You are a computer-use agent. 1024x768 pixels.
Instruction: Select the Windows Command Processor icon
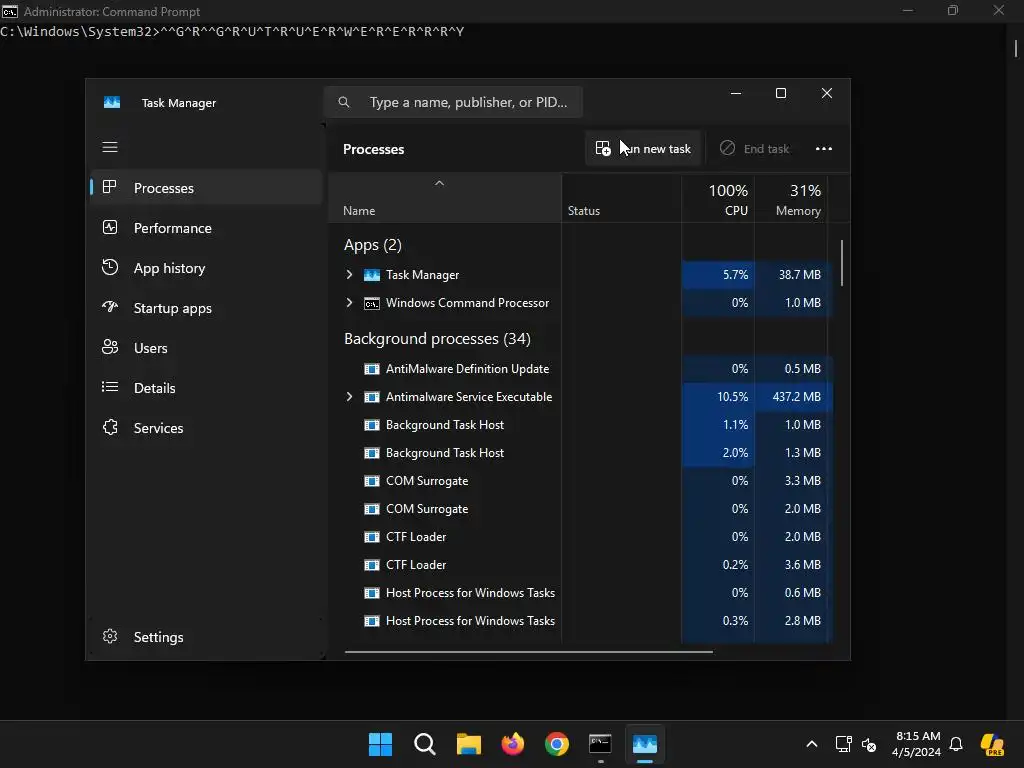coord(372,303)
